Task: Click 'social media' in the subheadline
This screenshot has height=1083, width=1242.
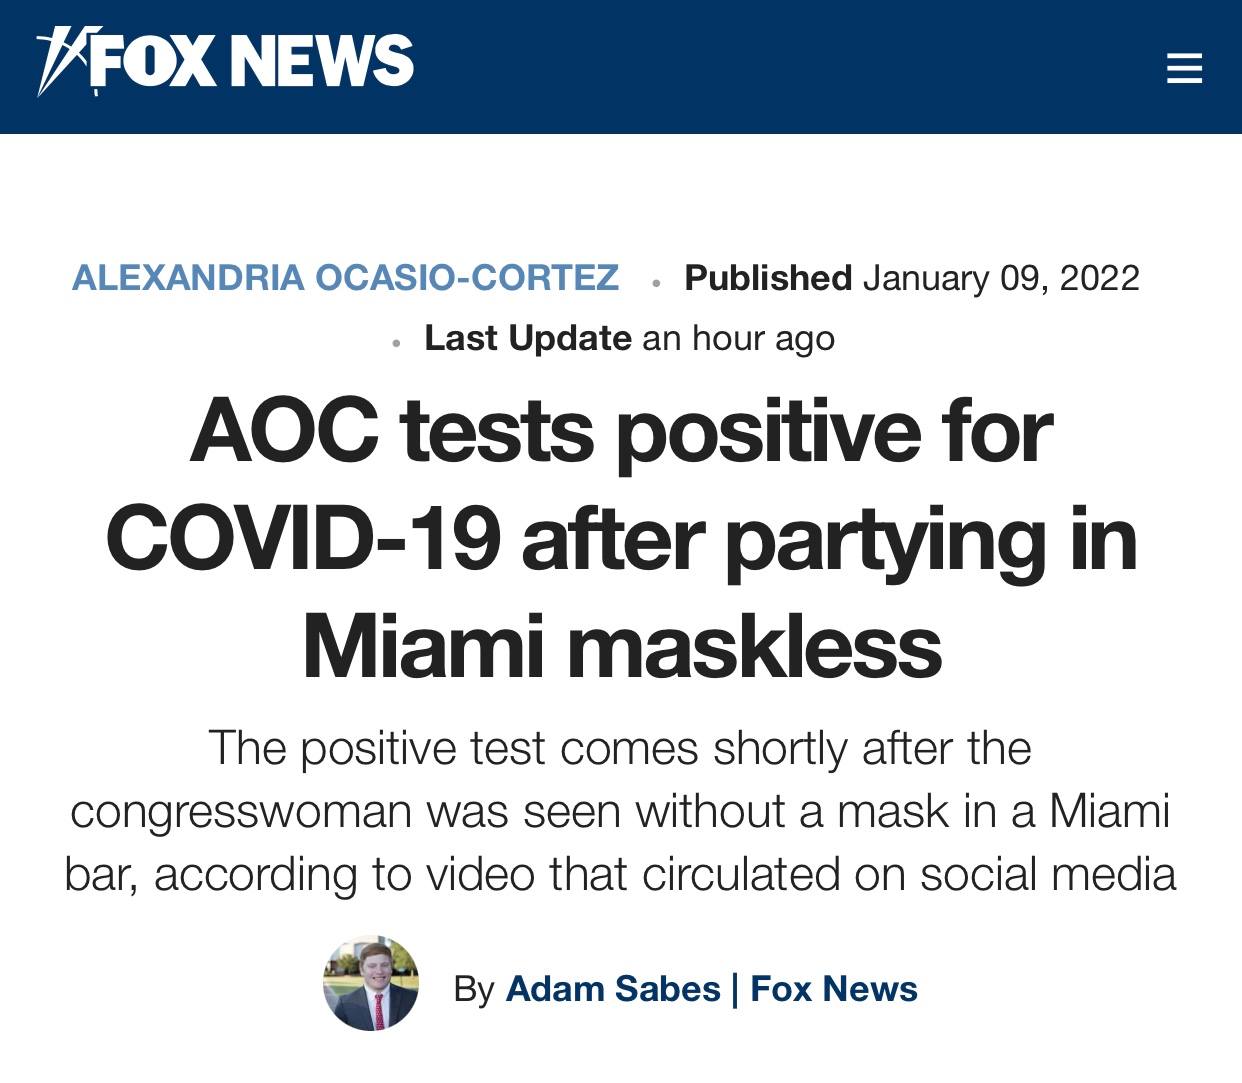Action: click(x=1048, y=874)
